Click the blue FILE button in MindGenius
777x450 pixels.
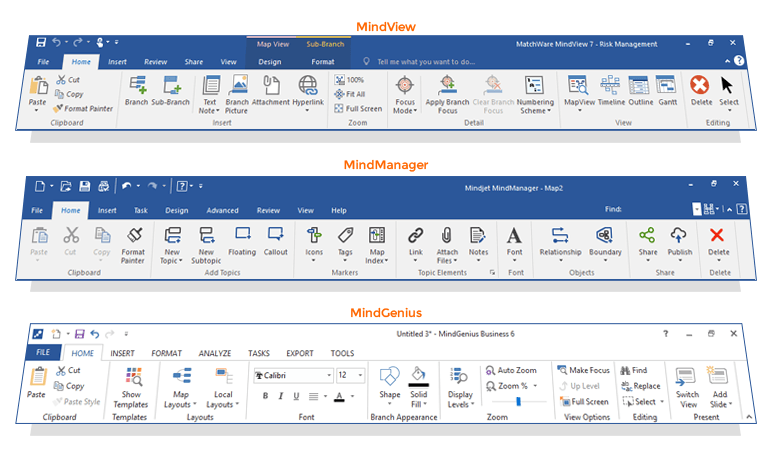coord(43,352)
